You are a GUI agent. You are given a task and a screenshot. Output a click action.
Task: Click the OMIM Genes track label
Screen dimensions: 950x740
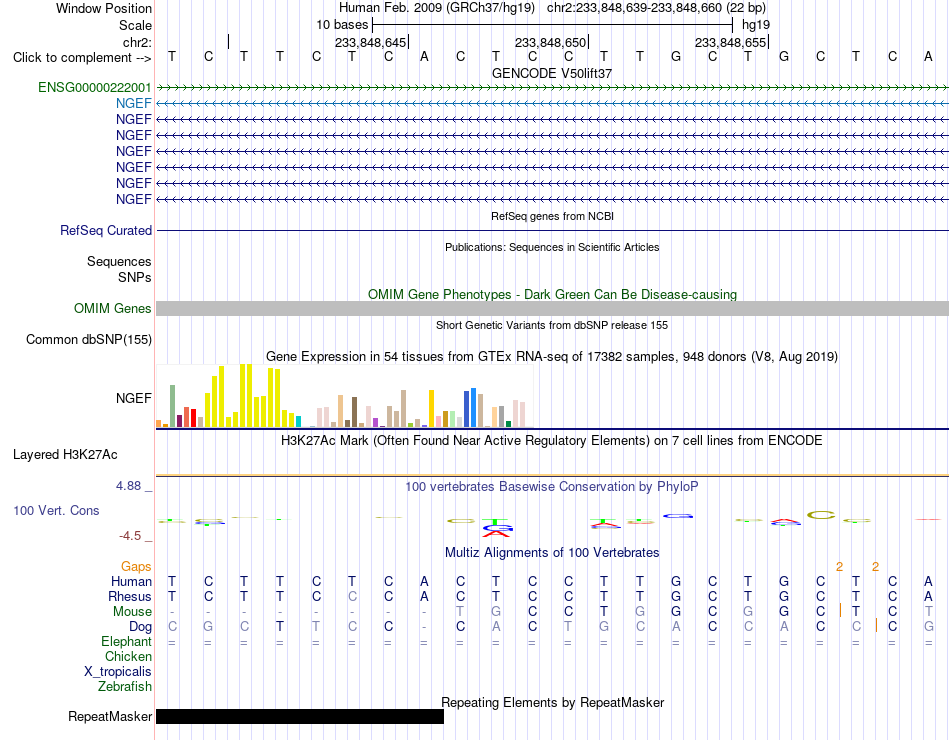tap(113, 308)
